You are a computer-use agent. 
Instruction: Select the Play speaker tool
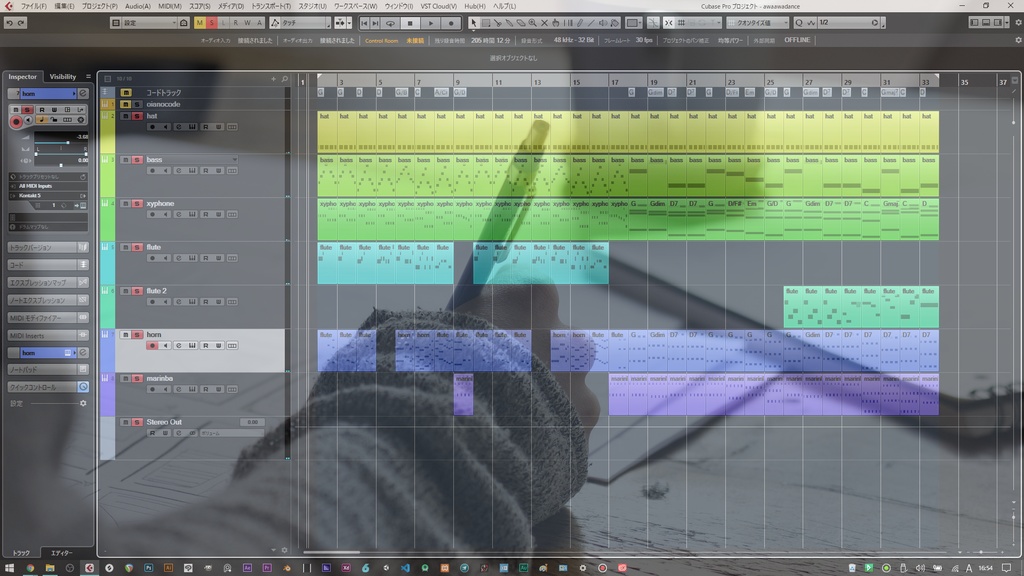coord(603,23)
